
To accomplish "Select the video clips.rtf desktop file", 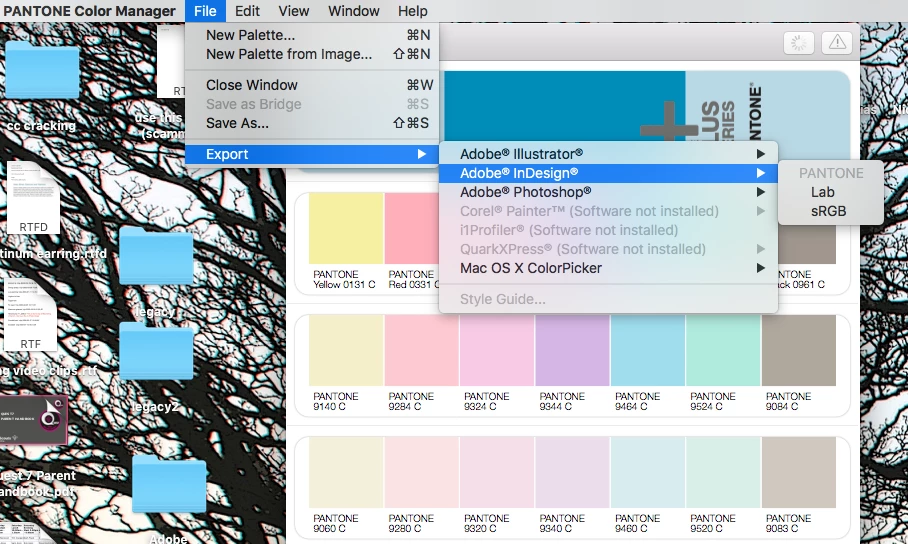I will [30, 315].
